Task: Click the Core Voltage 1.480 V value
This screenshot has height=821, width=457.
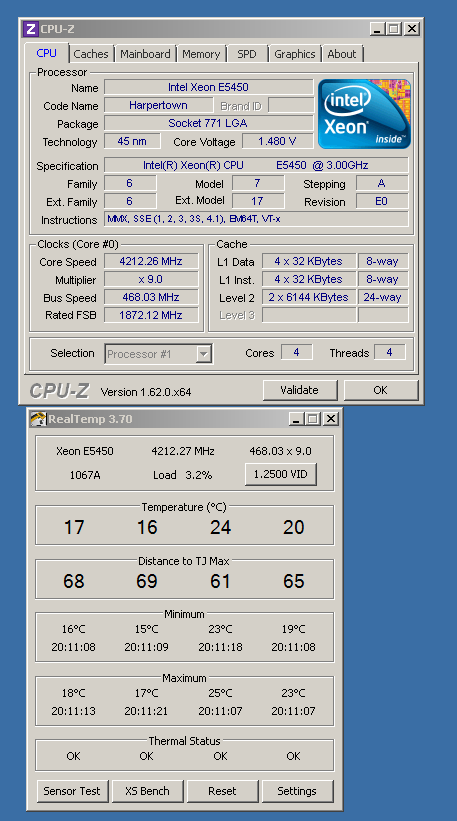Action: (277, 141)
